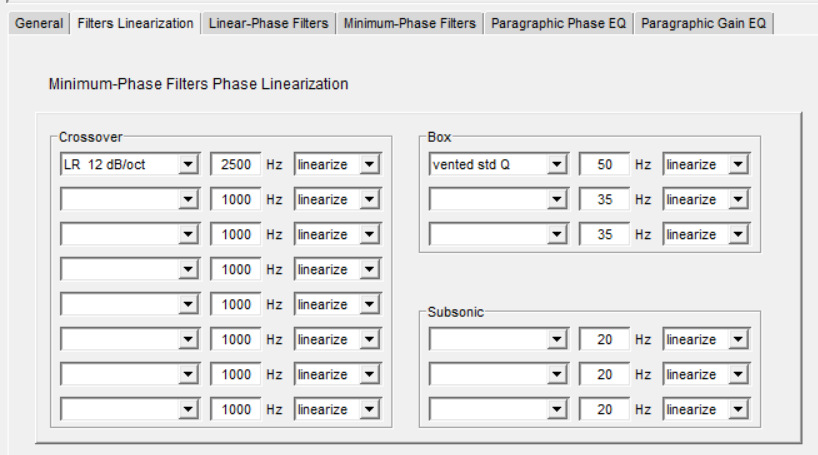This screenshot has height=455, width=818.
Task: Click the second Box row 35 Hz field
Action: click(x=604, y=200)
